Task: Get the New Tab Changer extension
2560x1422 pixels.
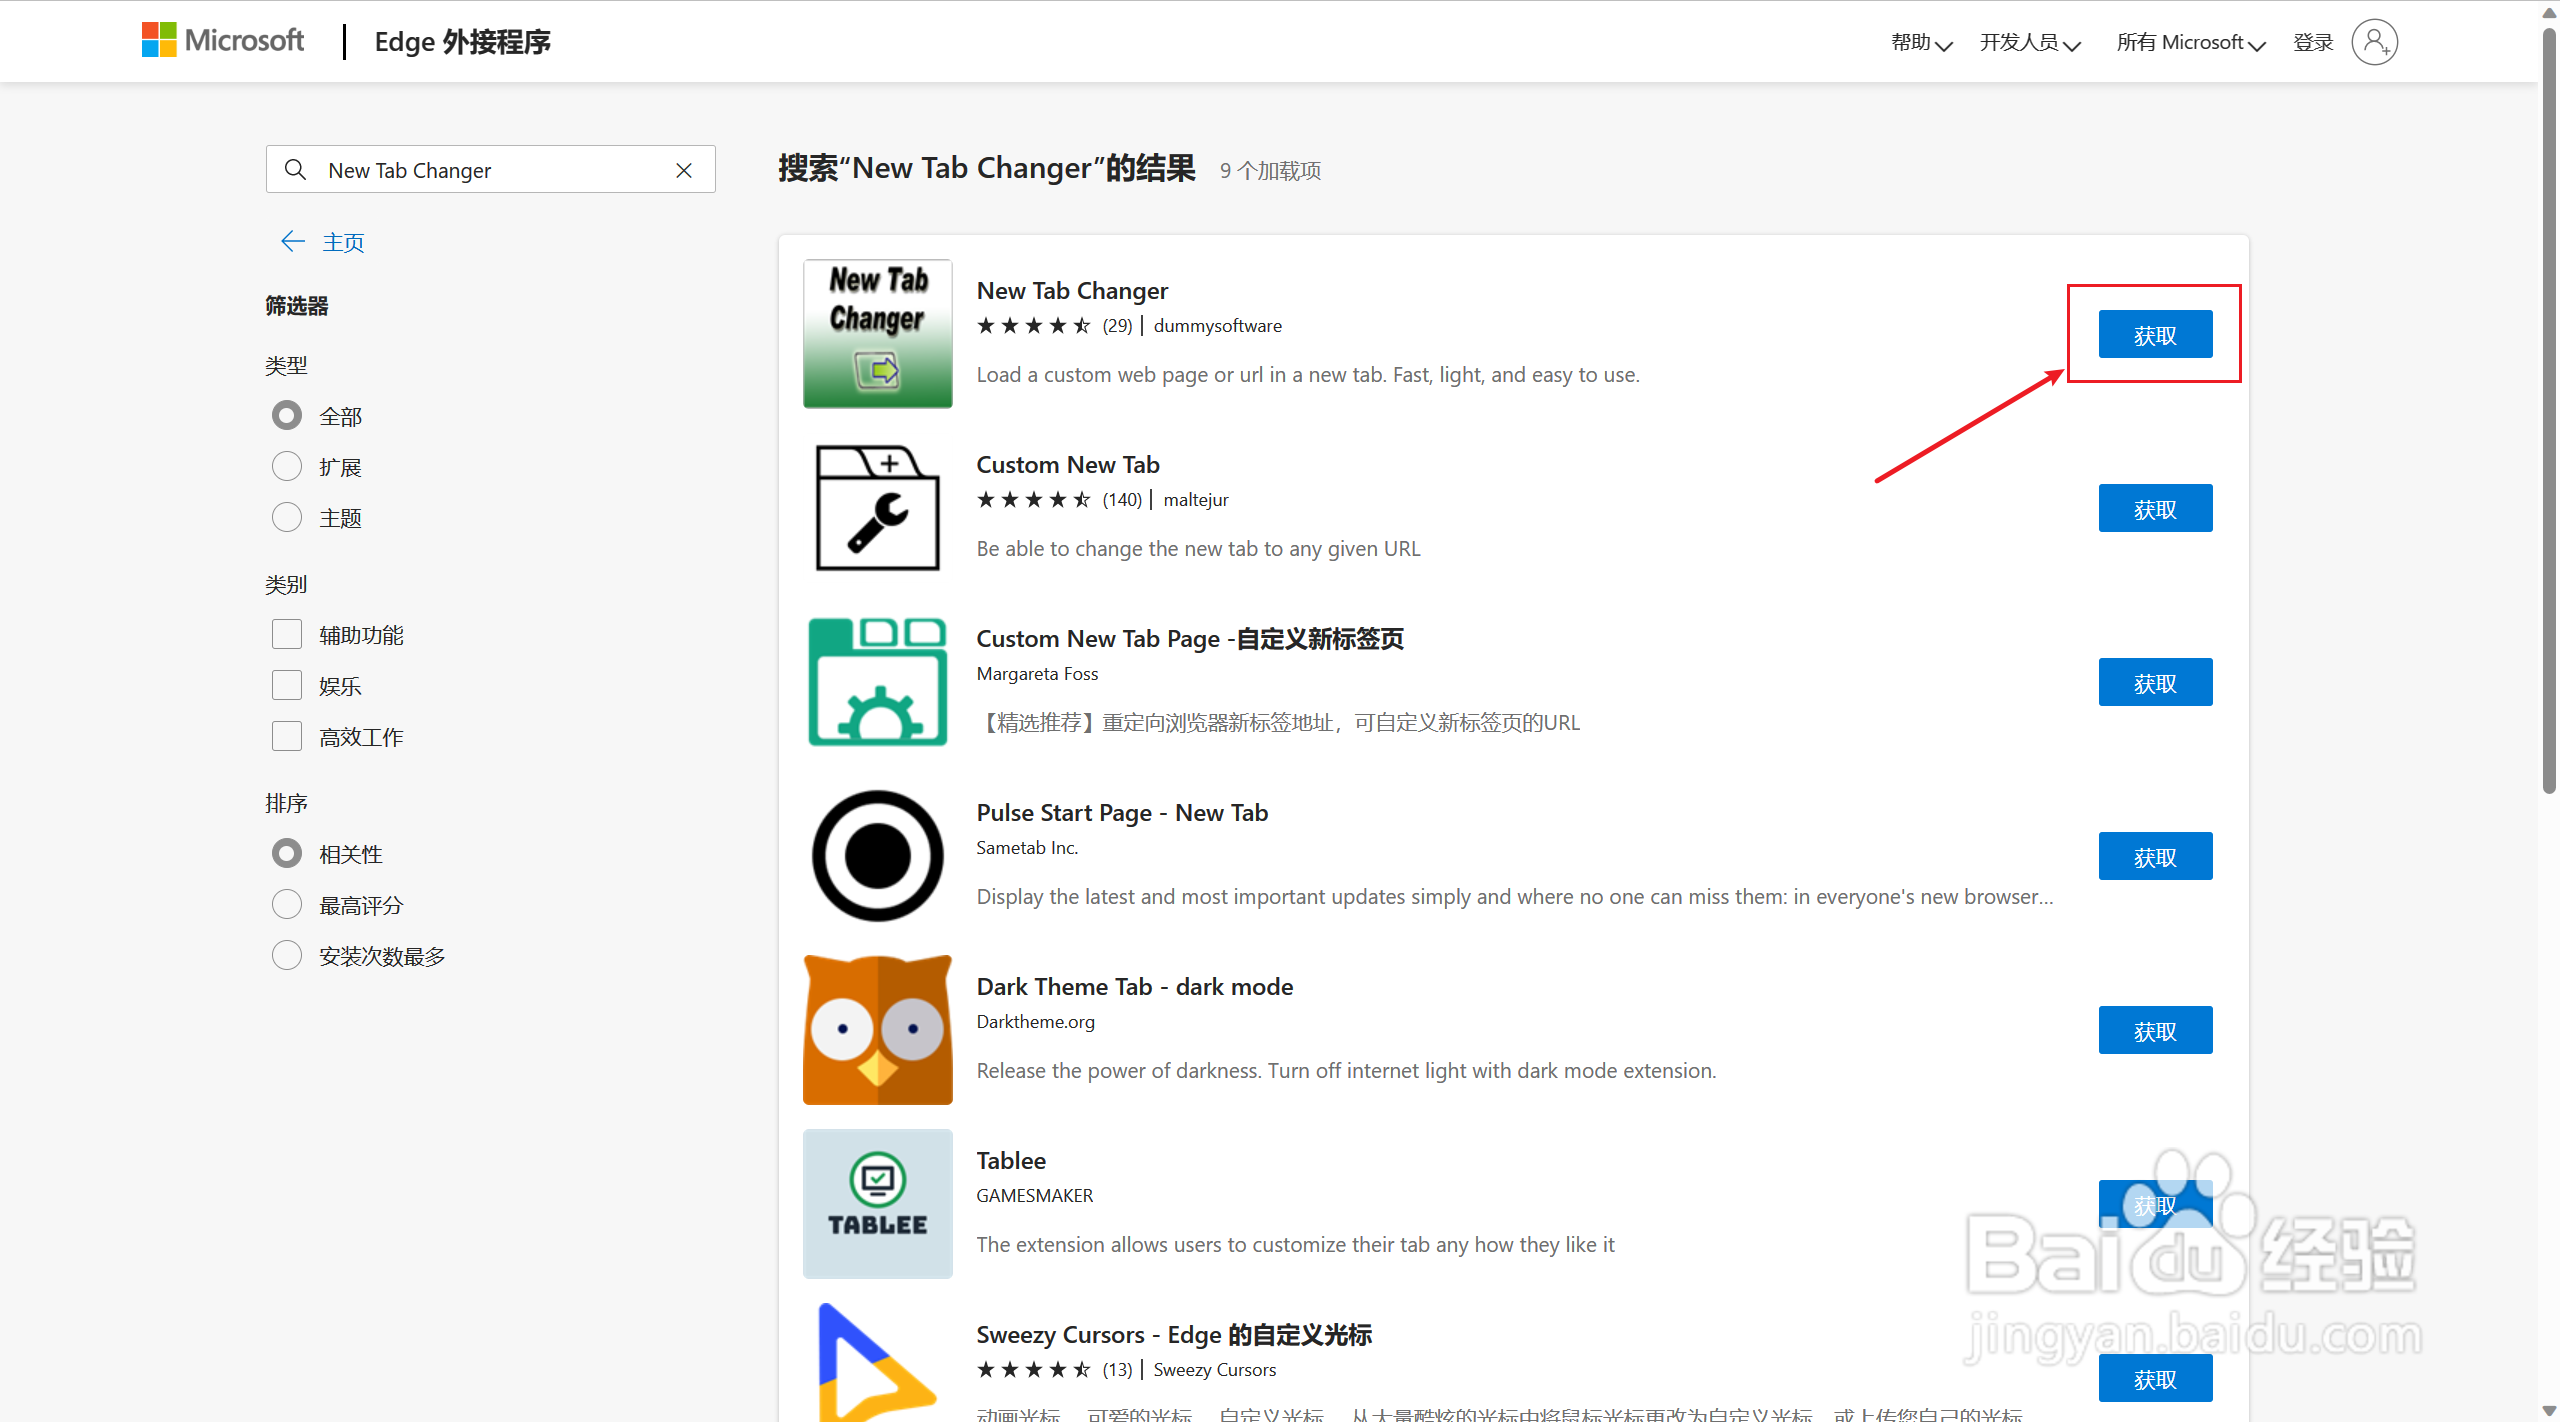Action: [2155, 334]
